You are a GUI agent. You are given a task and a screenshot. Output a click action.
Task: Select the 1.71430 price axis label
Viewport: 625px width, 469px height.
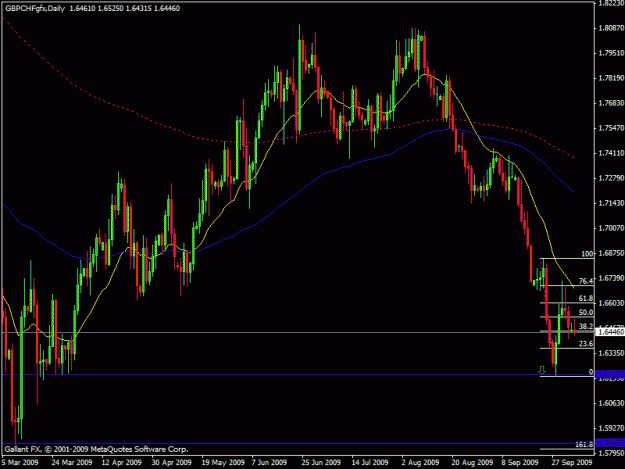(611, 203)
